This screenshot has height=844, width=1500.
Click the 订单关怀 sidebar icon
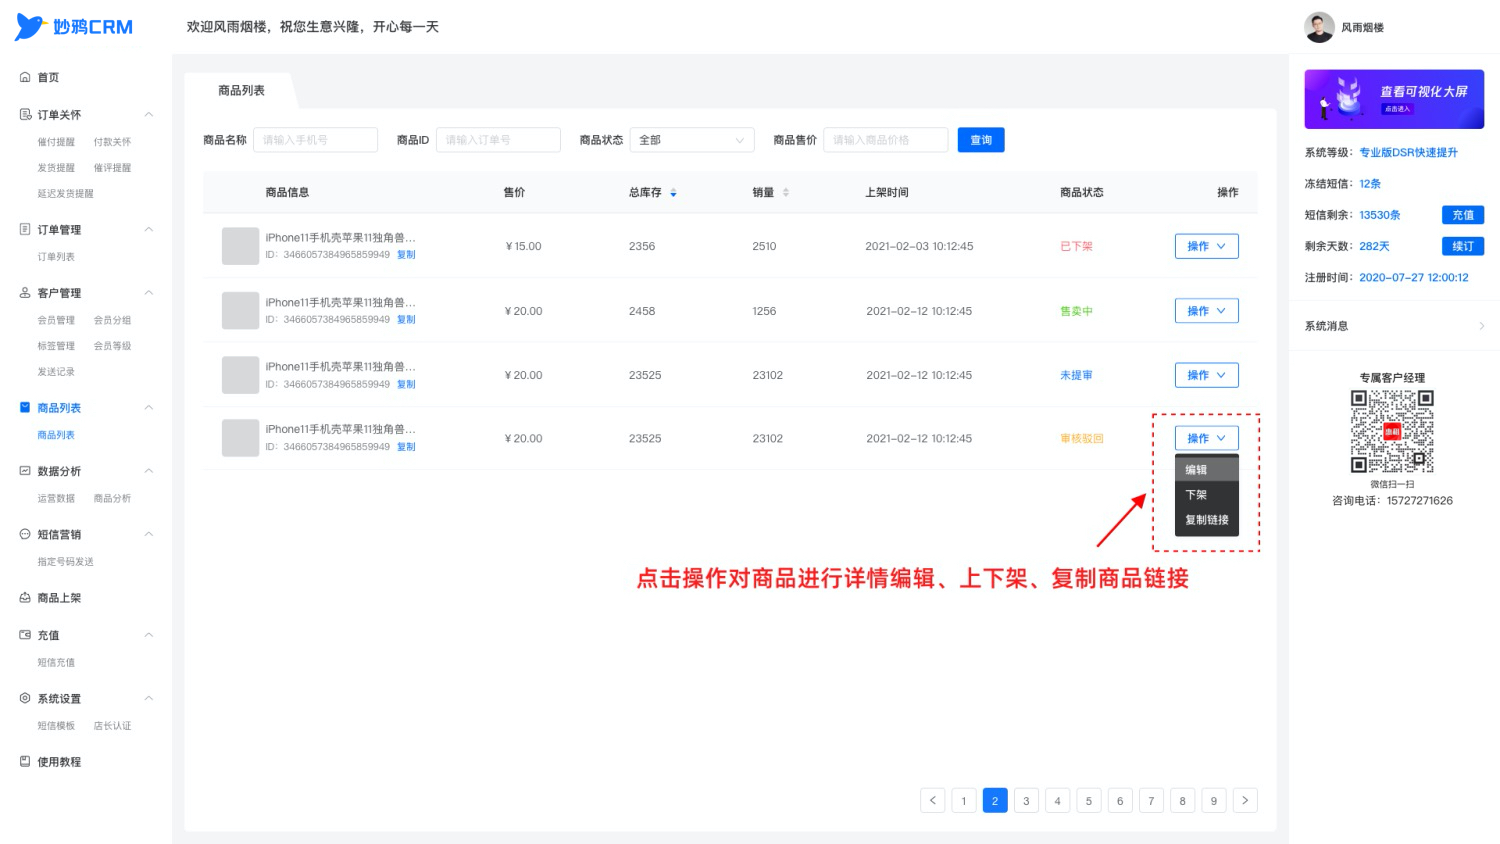[x=25, y=114]
